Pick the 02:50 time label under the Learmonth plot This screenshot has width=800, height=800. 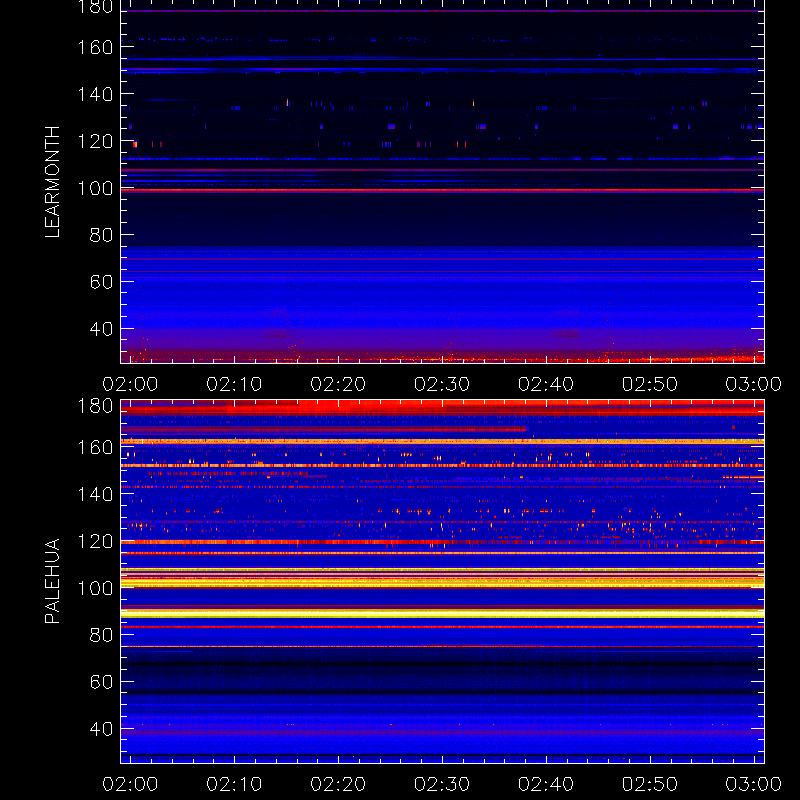650,384
